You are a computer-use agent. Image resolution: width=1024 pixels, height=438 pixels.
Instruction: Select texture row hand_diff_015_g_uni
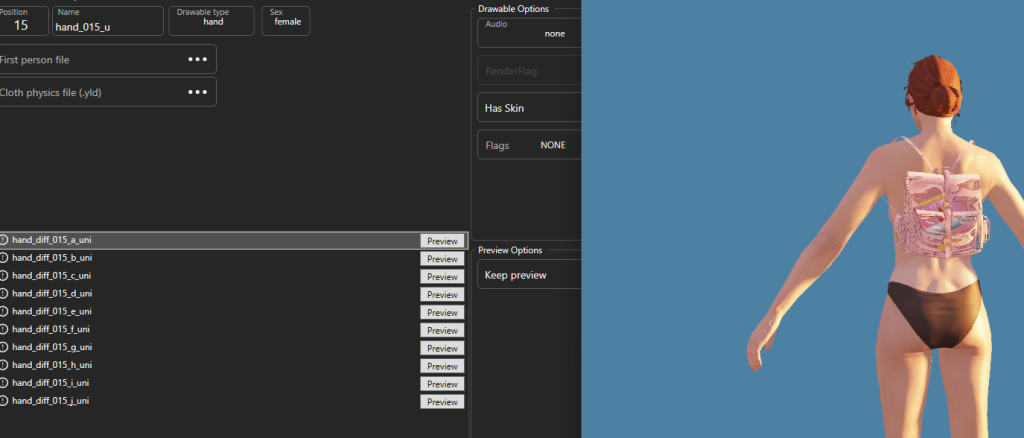pyautogui.click(x=233, y=347)
